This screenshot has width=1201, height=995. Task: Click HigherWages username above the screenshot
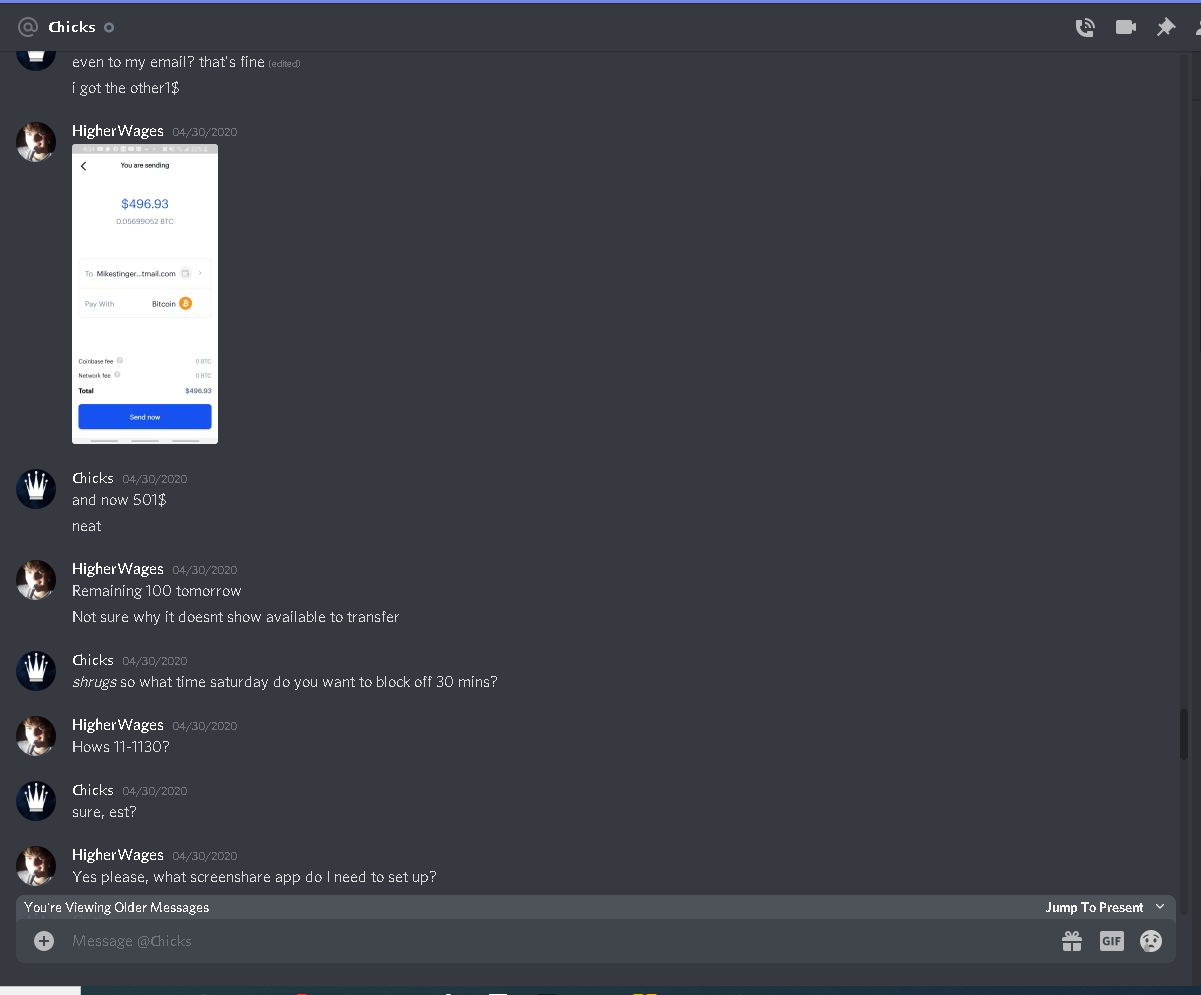118,131
